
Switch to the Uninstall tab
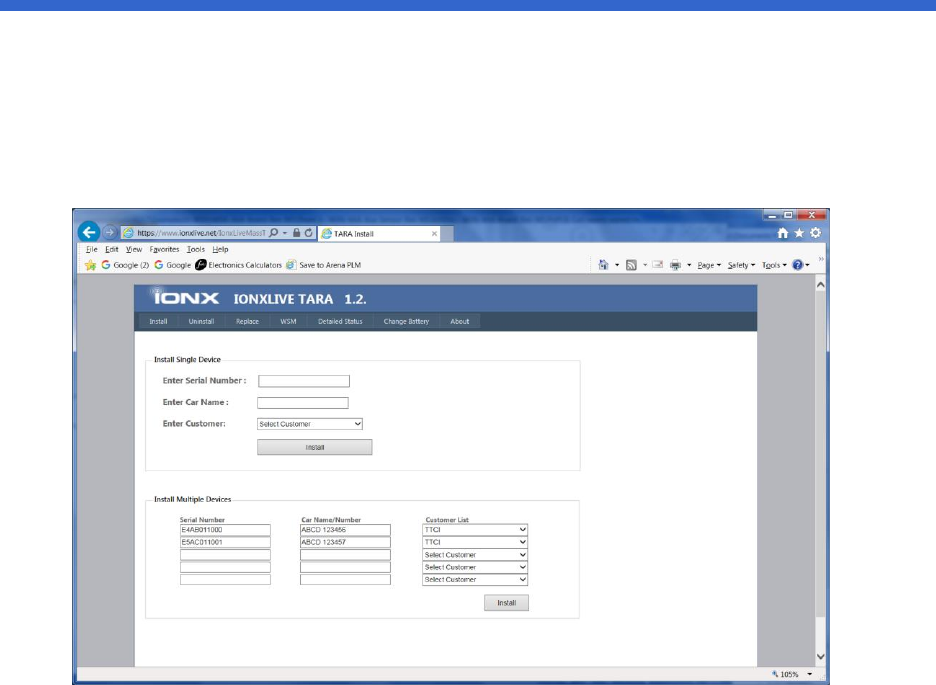[201, 321]
